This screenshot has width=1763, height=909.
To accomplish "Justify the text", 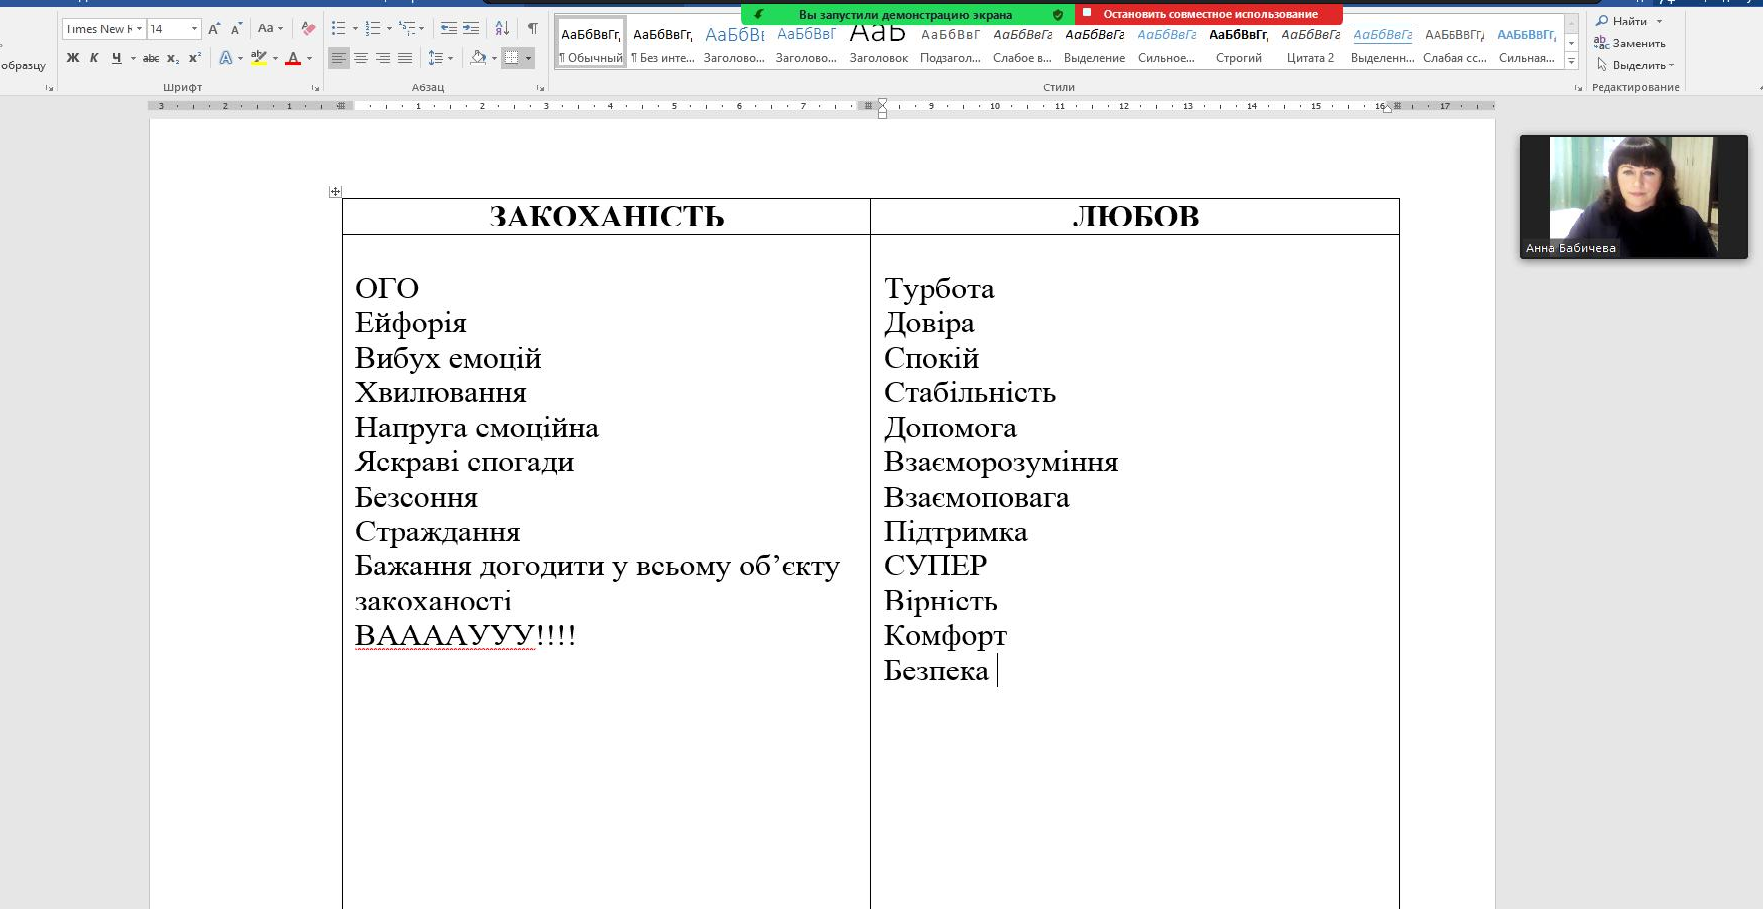I will click(405, 58).
